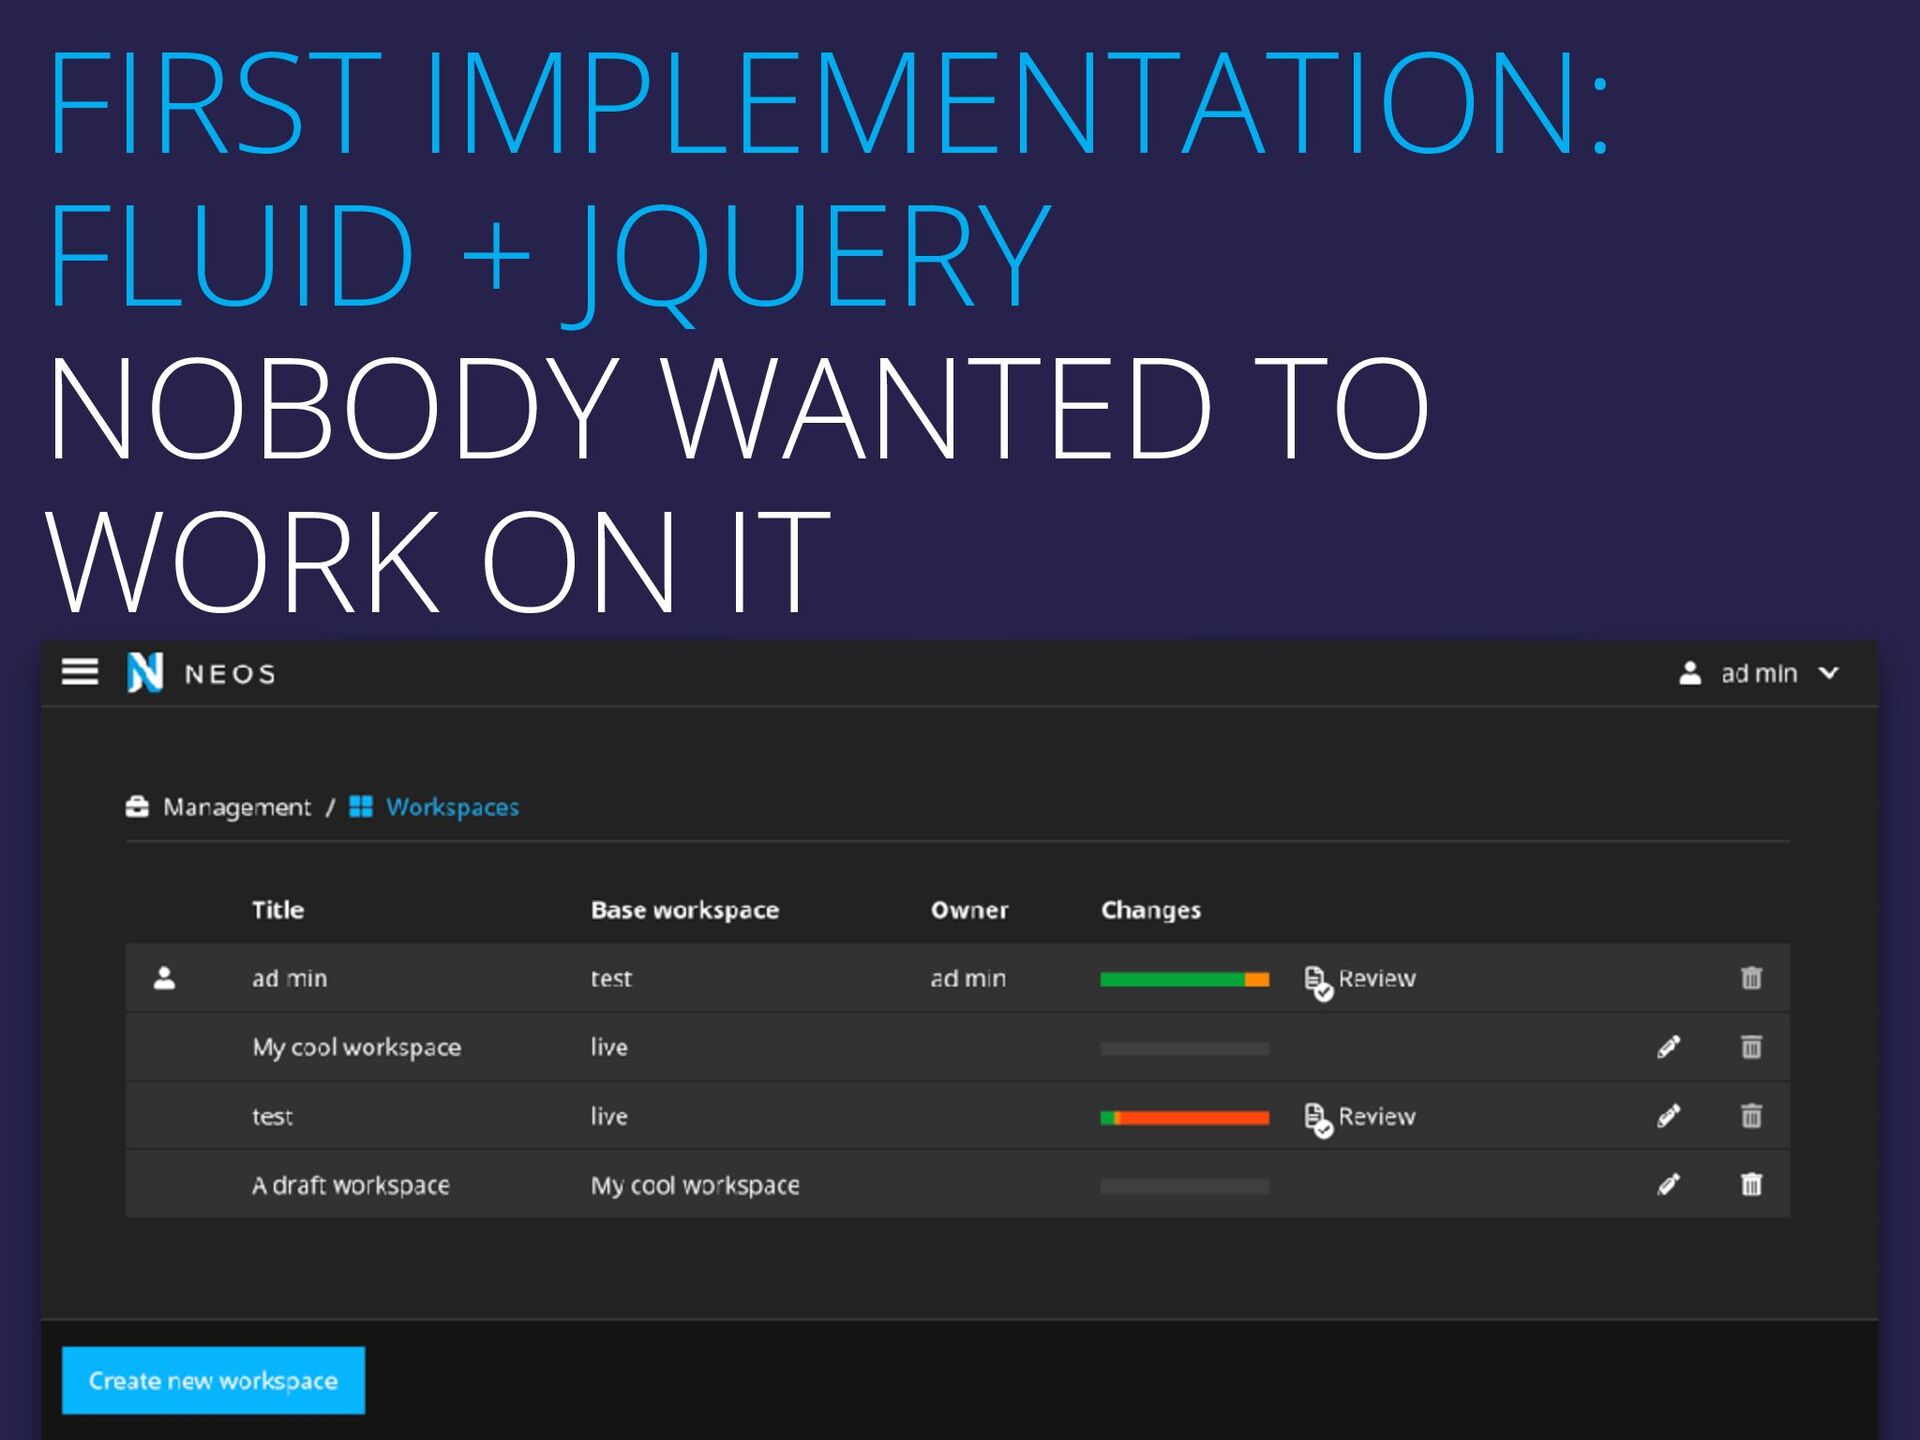
Task: Click the 'live' base cell of My cool workspace
Action: 609,1047
